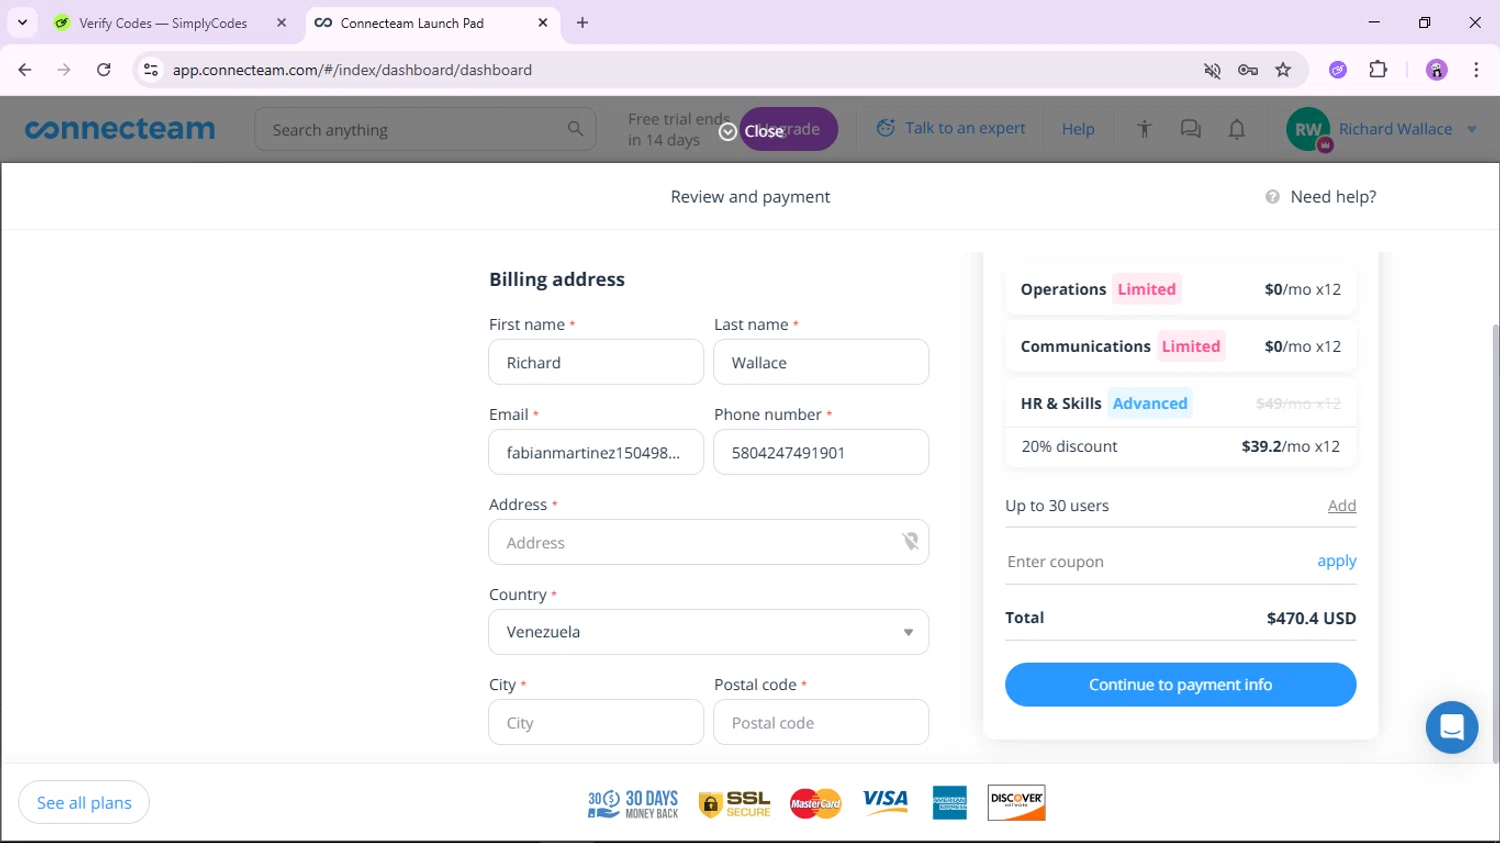Click the 30 days money back badge
This screenshot has width=1500, height=843.
[633, 803]
